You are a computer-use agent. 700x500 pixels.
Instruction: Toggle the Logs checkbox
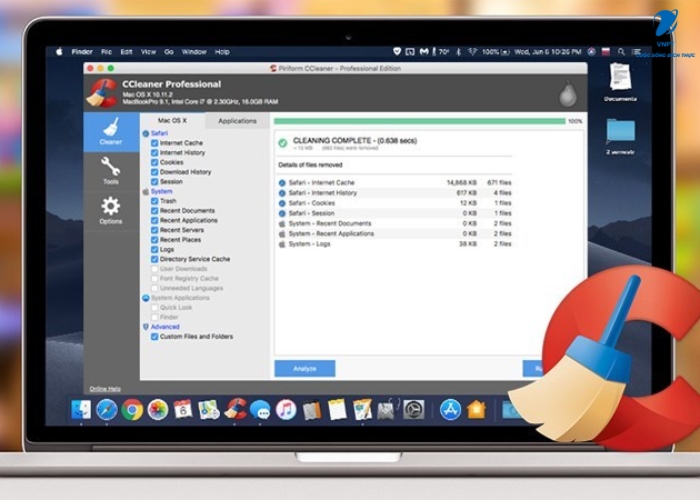point(154,250)
